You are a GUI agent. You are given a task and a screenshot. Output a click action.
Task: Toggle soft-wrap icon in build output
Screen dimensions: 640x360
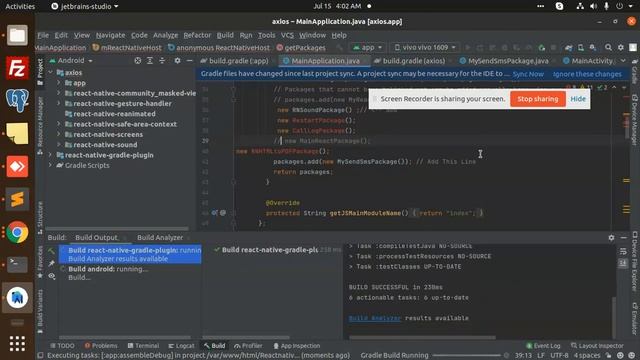[x=623, y=251]
